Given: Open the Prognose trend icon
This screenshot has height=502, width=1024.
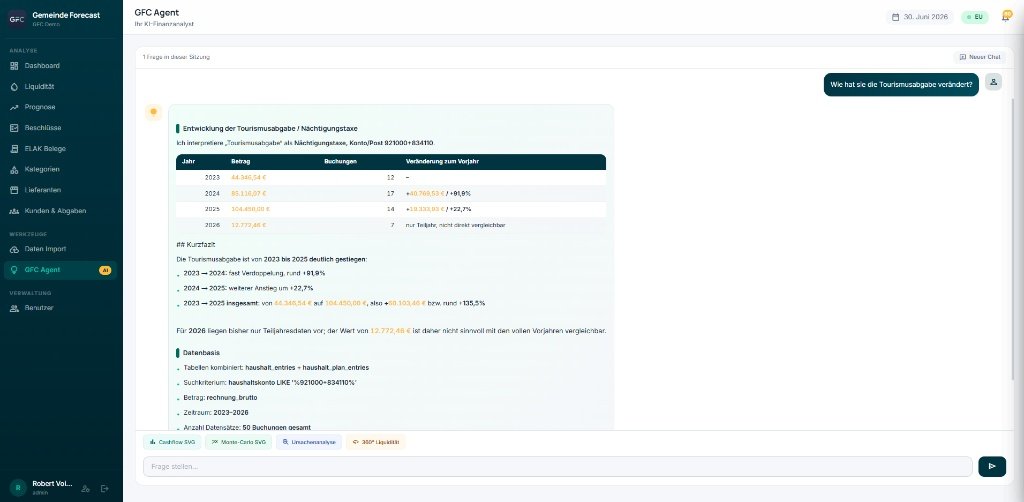Looking at the screenshot, I should [x=14, y=107].
